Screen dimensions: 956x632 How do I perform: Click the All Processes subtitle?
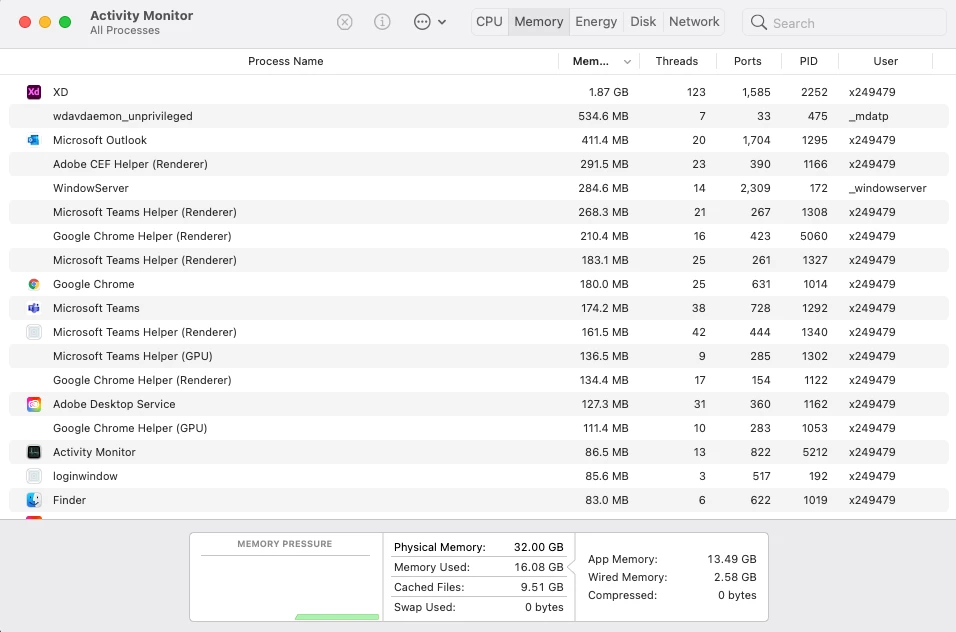(x=124, y=30)
